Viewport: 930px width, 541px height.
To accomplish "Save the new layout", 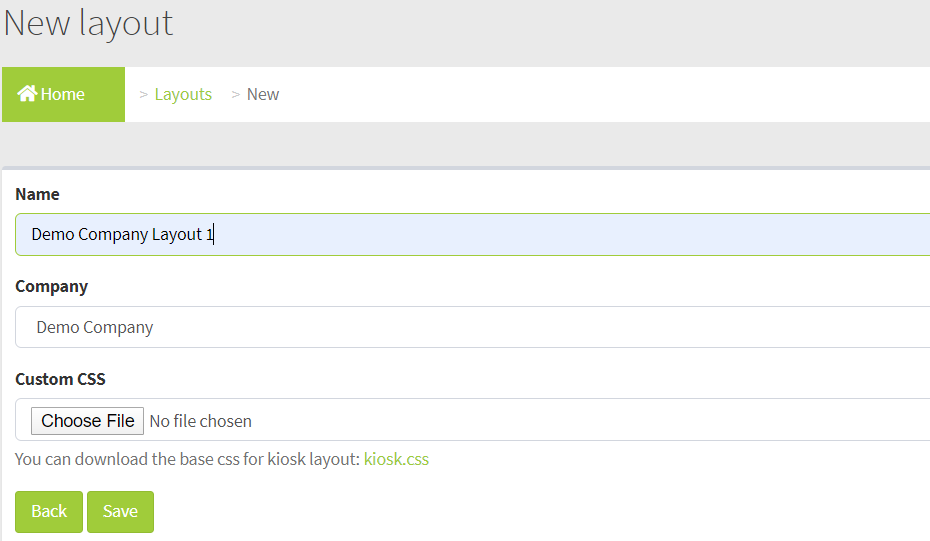I will click(x=120, y=512).
